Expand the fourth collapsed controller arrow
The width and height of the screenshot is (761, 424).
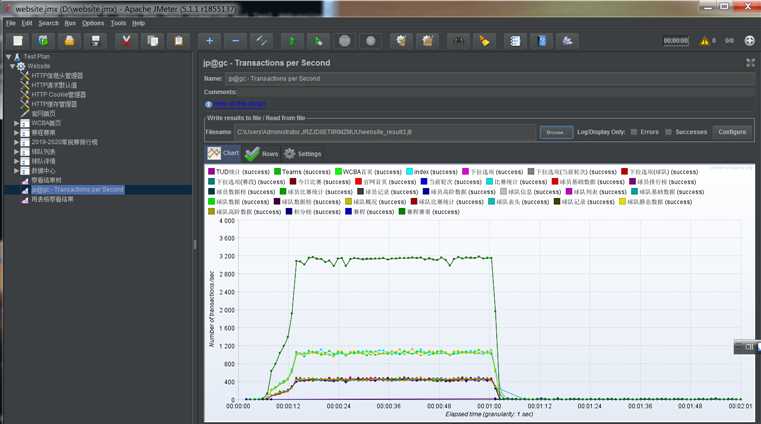point(16,152)
